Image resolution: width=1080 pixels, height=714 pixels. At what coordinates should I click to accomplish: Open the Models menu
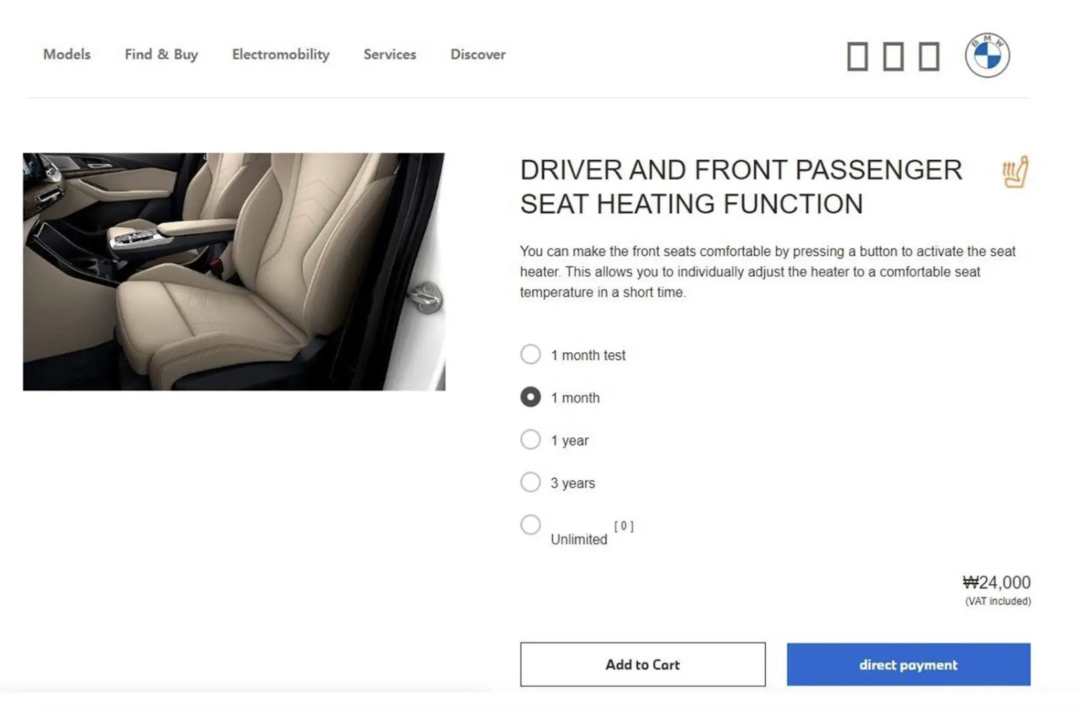[x=67, y=54]
